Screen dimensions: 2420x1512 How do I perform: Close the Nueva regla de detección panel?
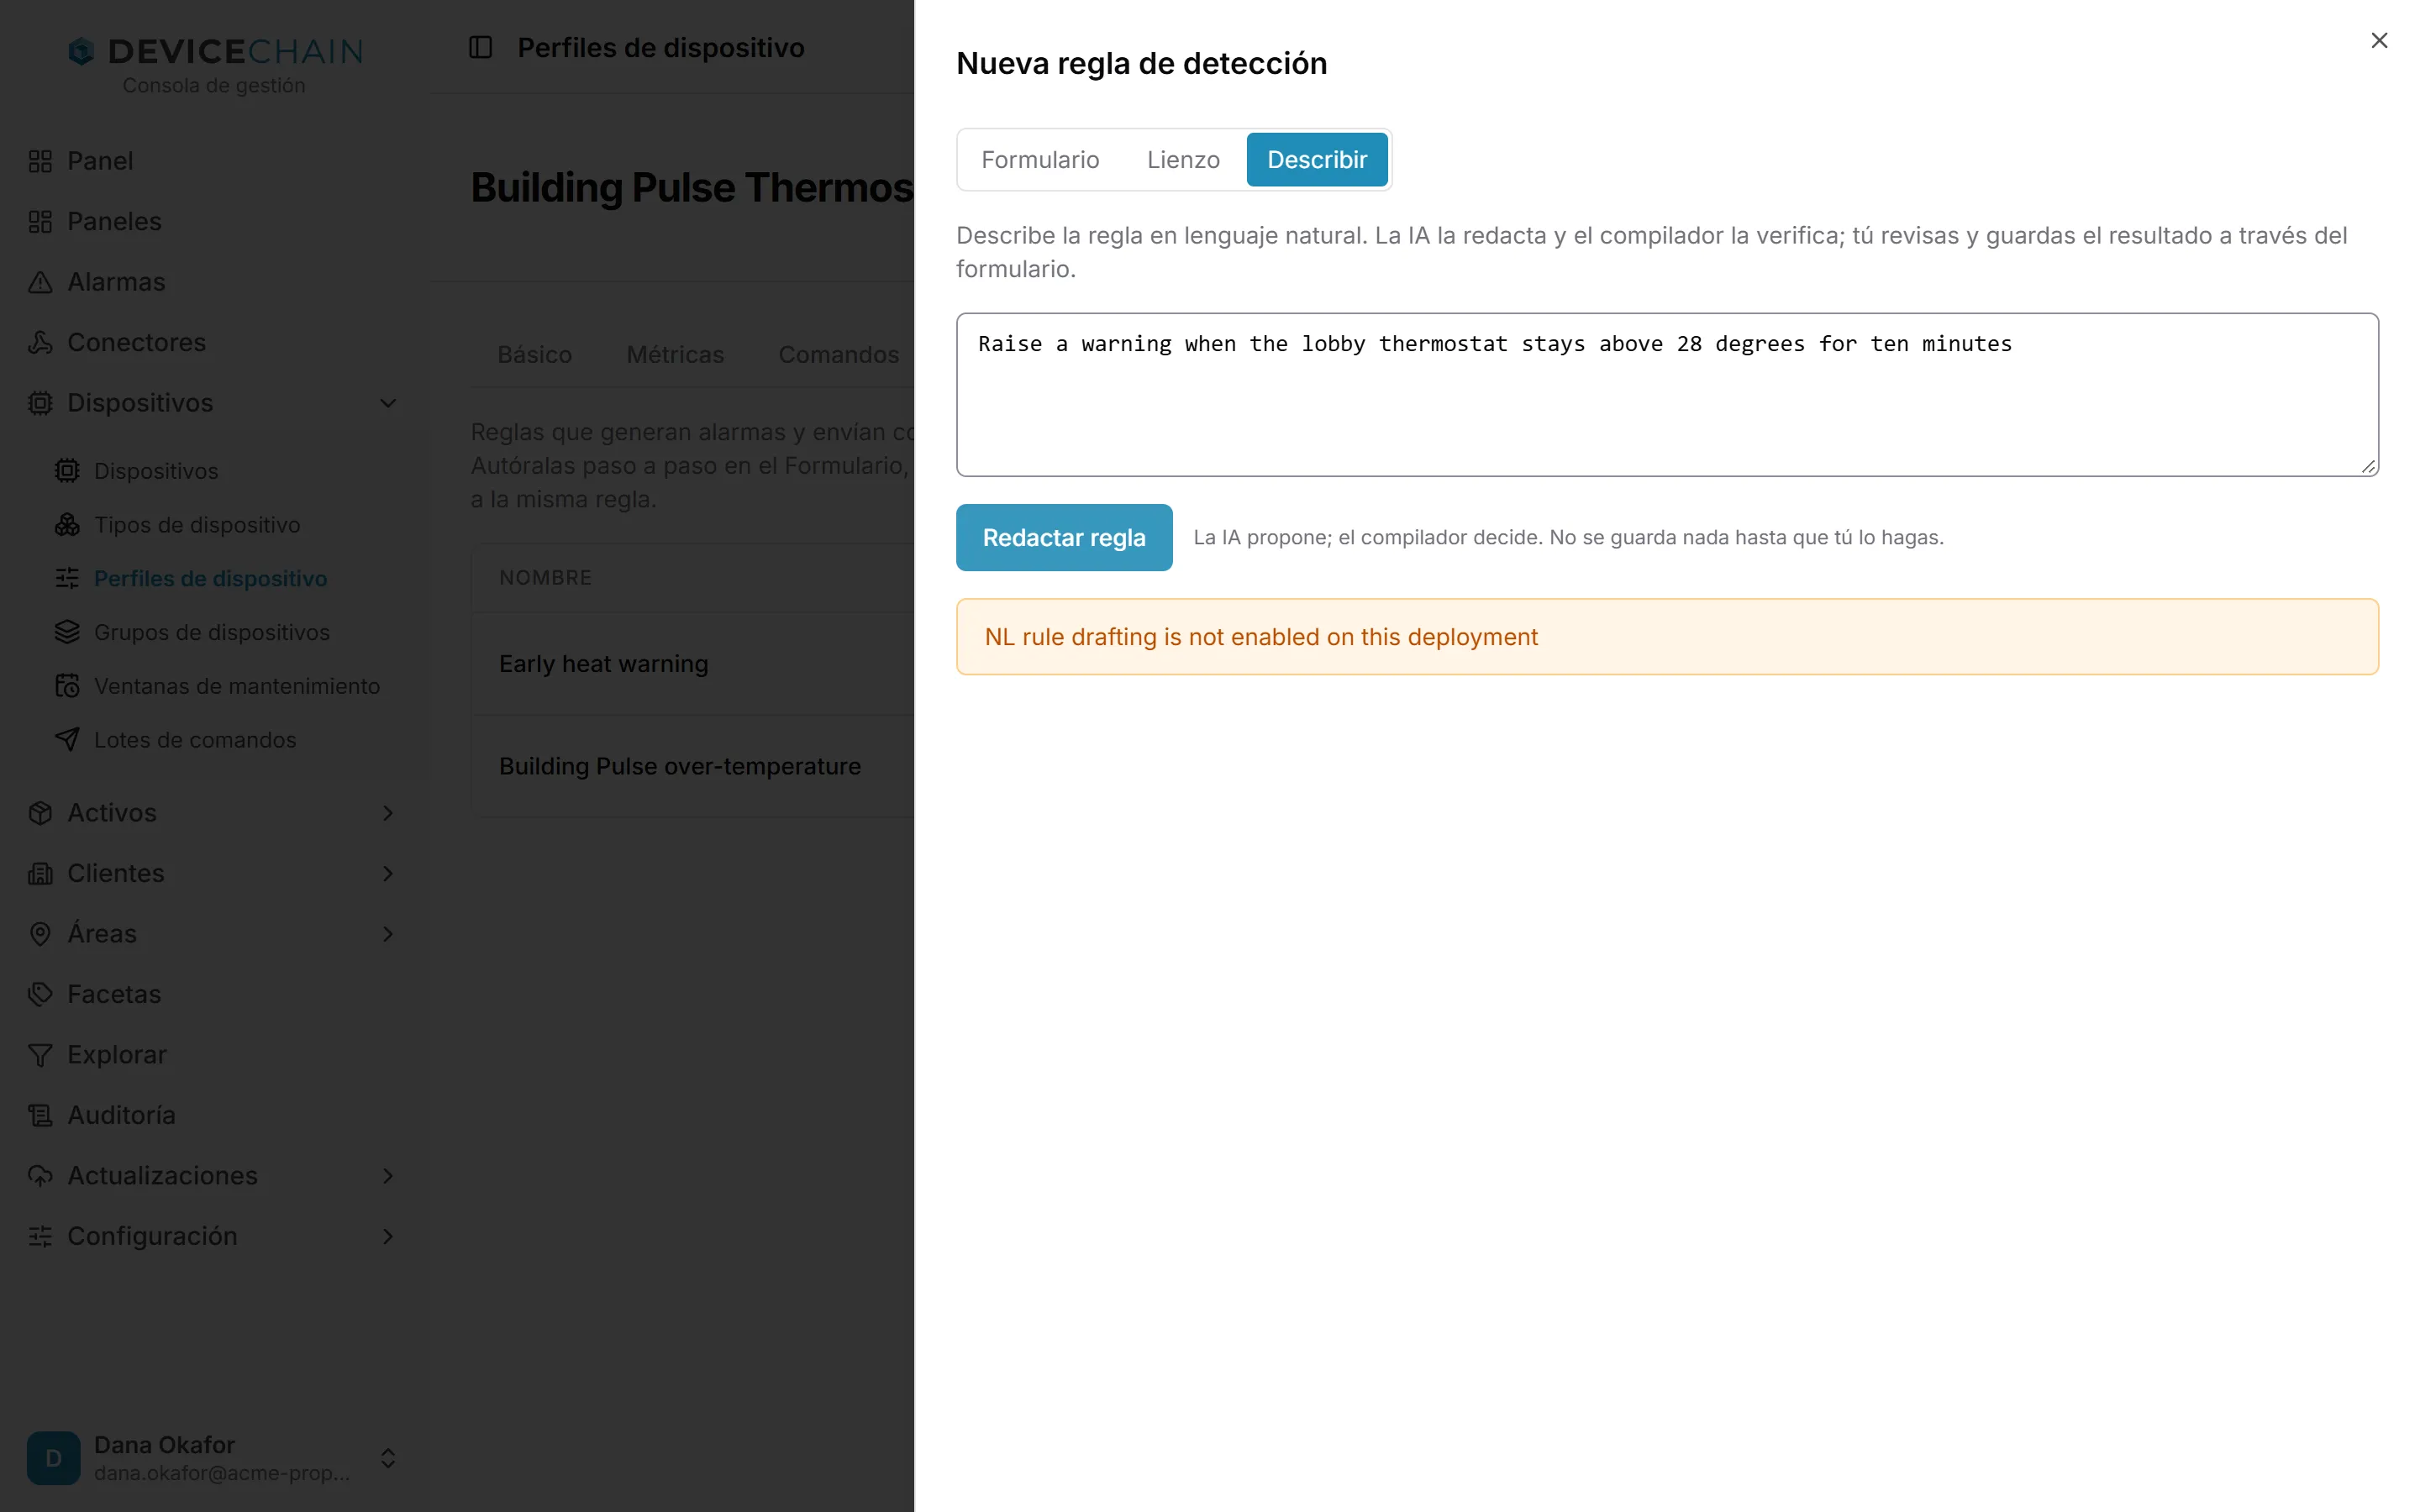point(2379,40)
